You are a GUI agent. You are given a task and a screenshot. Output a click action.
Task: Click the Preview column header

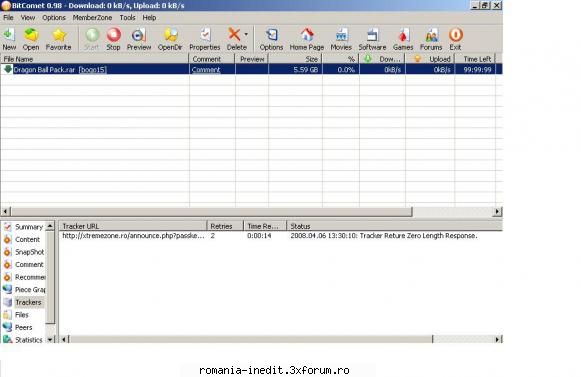pos(252,59)
